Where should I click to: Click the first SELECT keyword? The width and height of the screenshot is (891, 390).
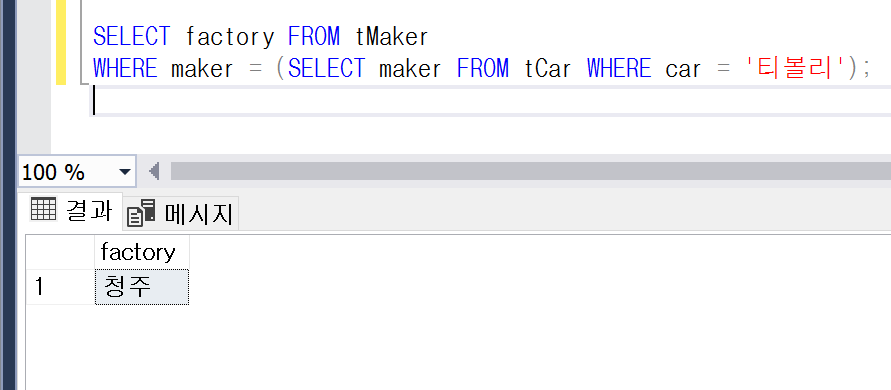click(x=131, y=37)
